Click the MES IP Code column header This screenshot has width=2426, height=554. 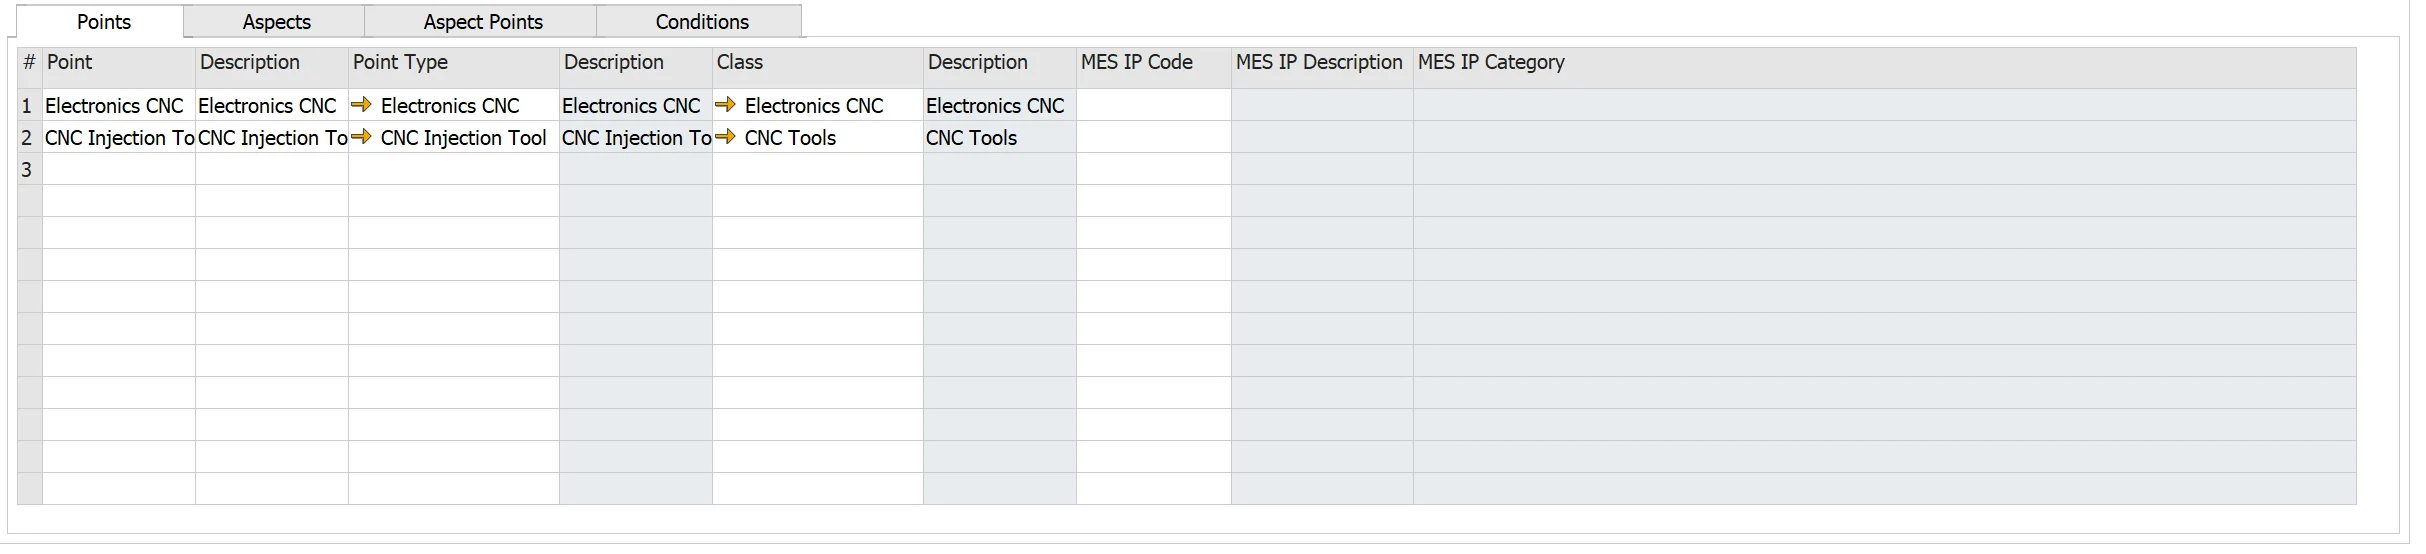(1153, 63)
